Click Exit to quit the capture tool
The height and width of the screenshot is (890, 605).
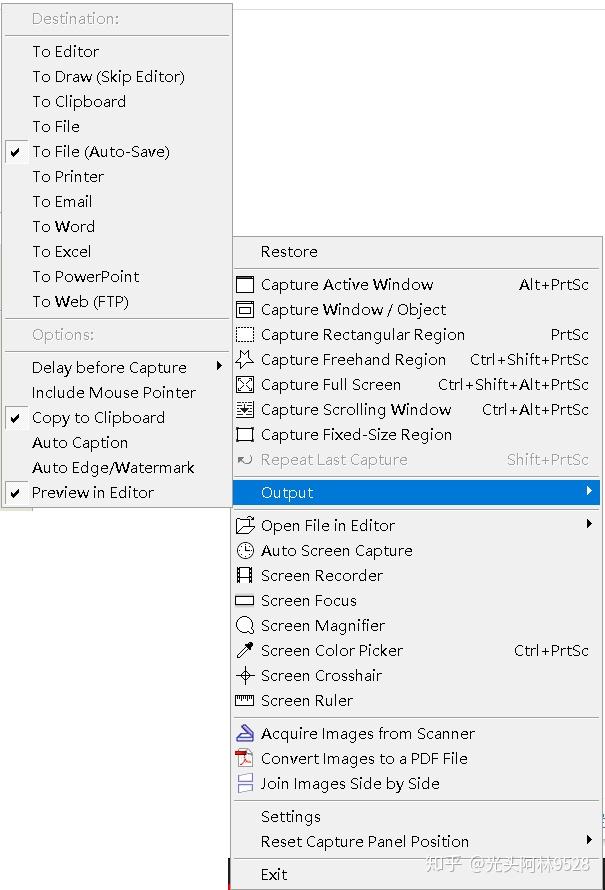point(274,874)
